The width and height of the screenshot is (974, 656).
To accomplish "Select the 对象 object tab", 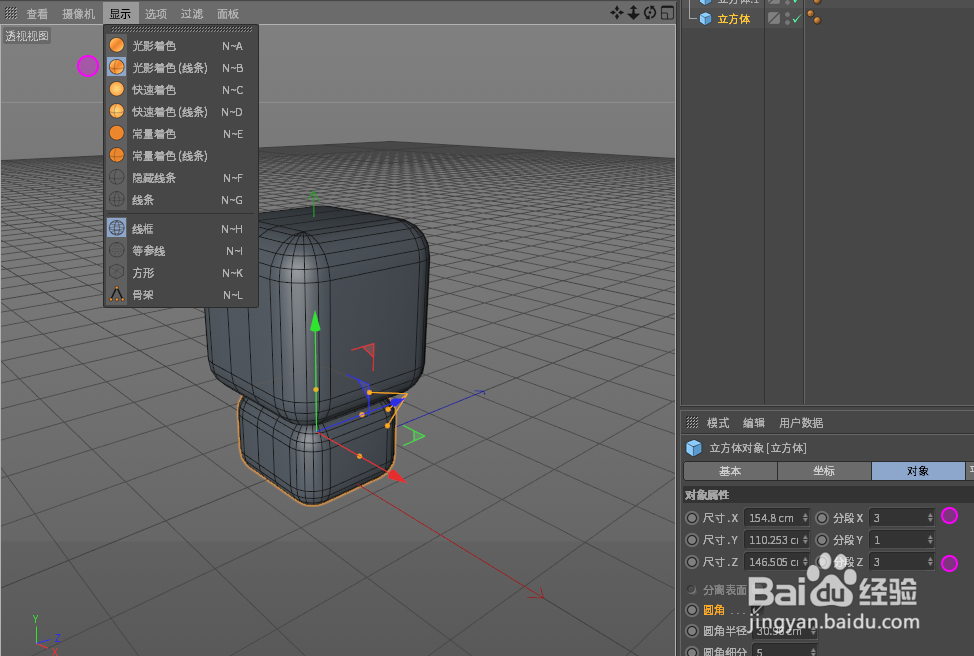I will (918, 471).
